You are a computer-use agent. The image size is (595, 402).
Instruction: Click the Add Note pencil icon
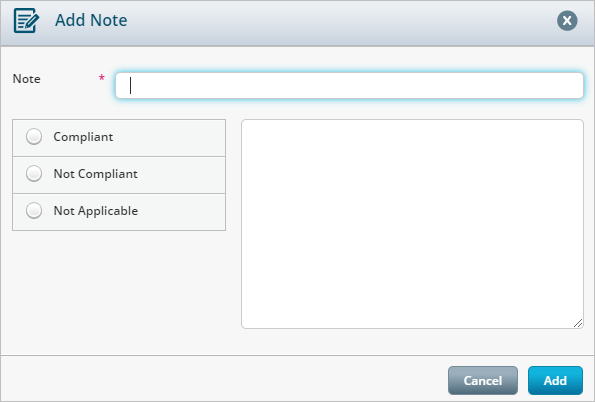[26, 20]
